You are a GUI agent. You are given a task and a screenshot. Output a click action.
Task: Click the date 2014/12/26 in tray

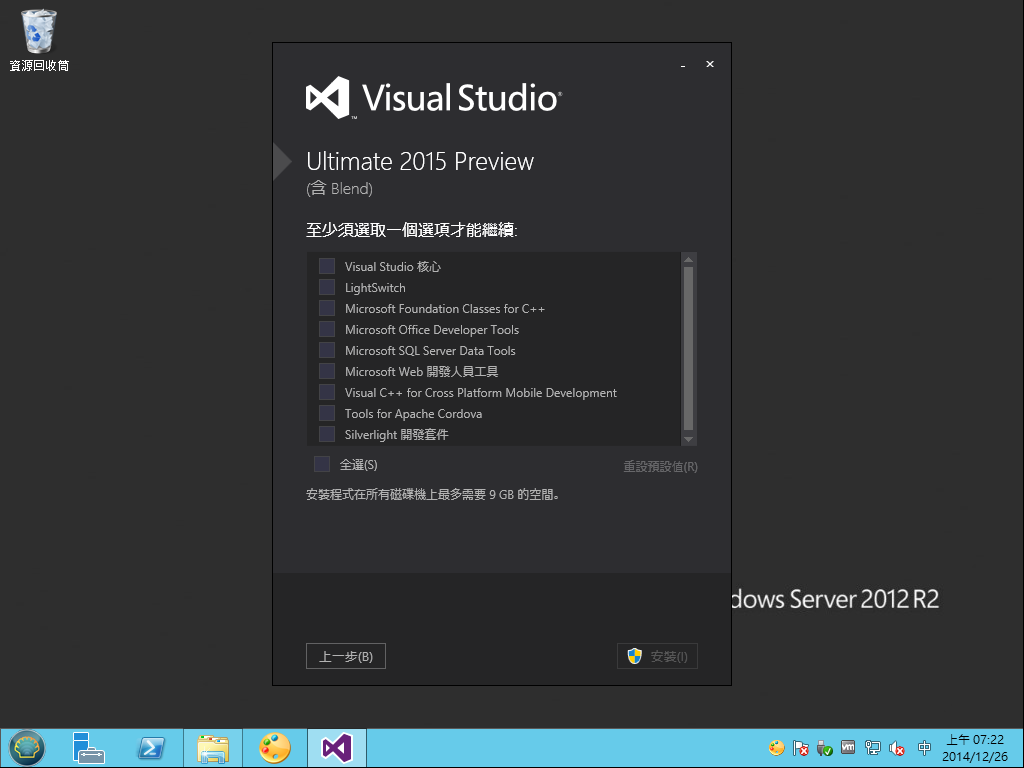point(975,757)
